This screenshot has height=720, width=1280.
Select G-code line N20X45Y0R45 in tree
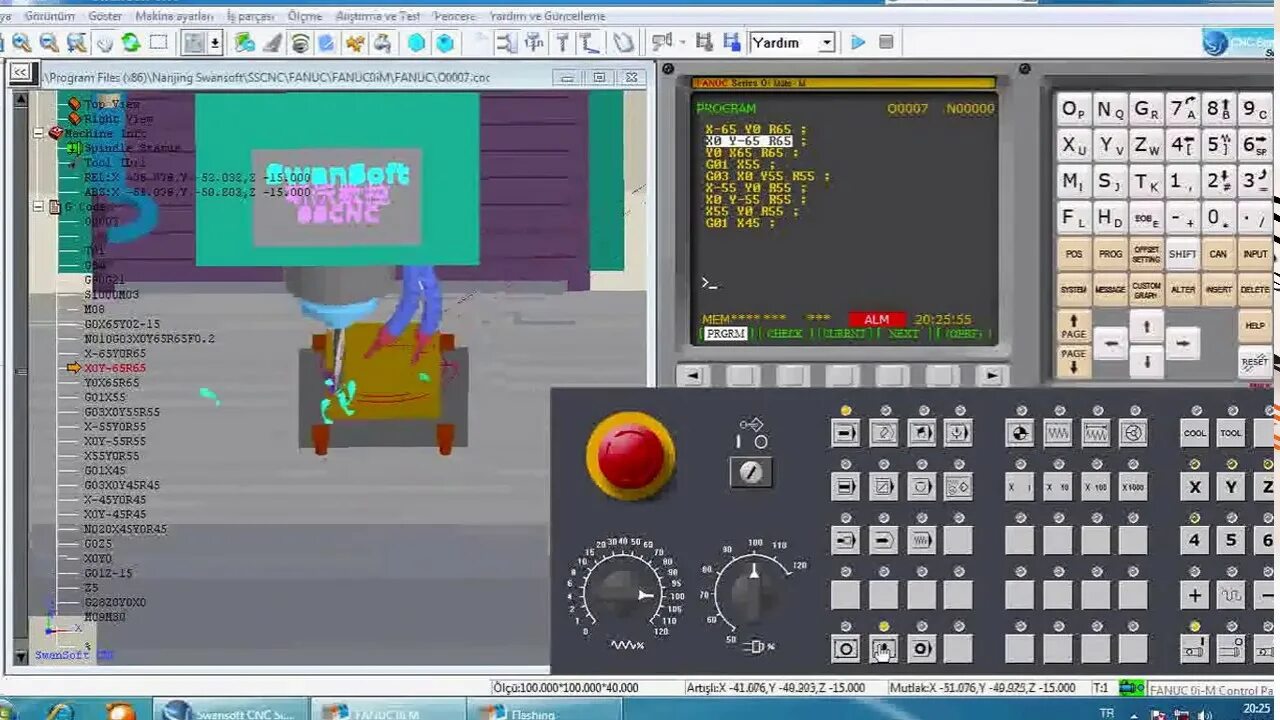point(126,529)
